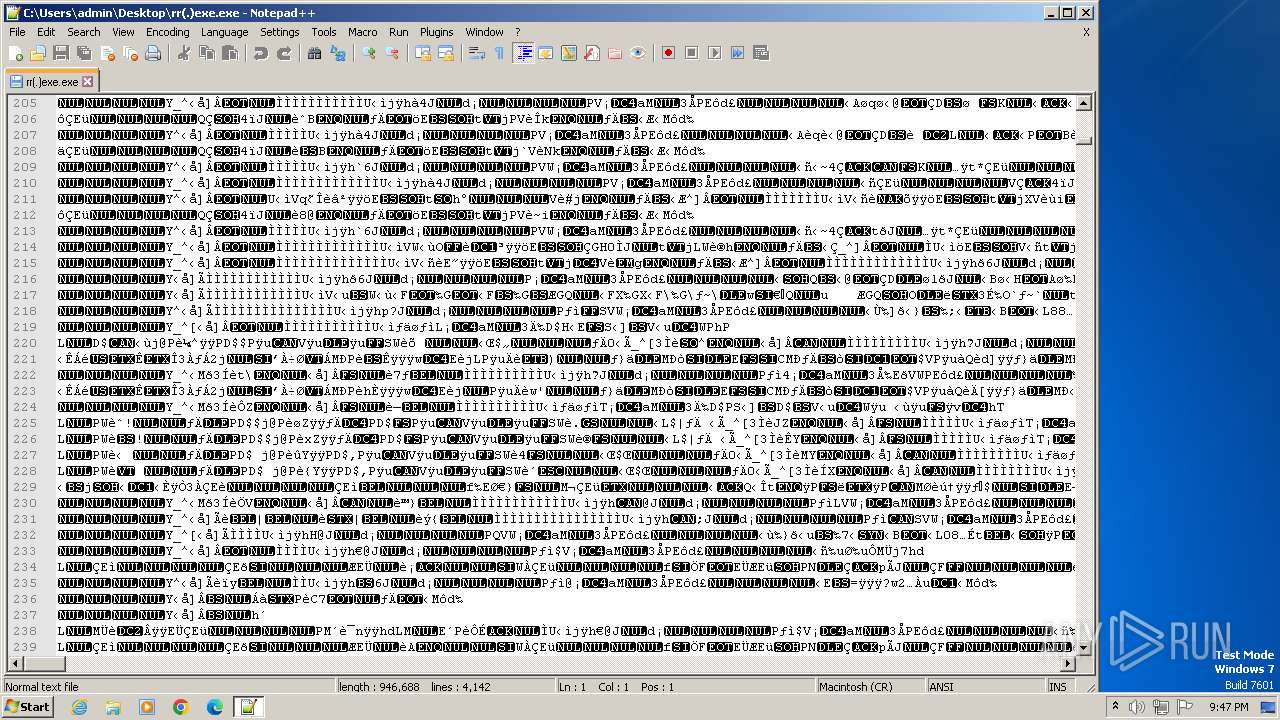Click the Macintosh (CR) status field

869,687
